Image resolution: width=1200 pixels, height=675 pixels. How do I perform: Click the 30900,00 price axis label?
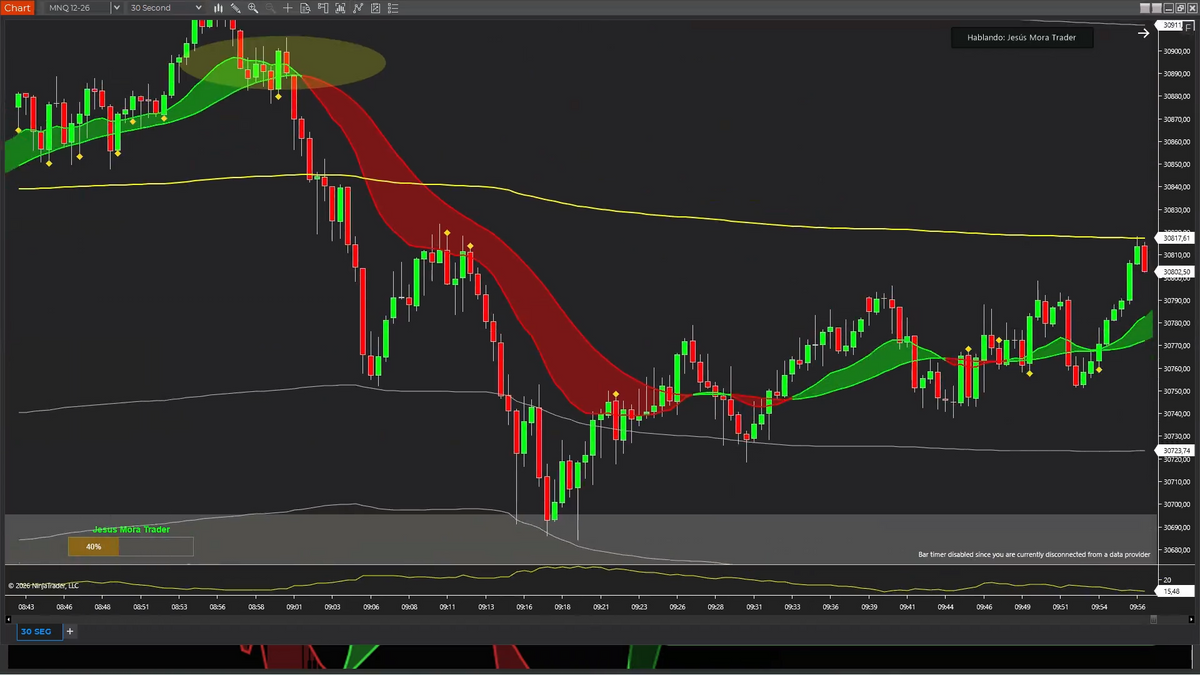click(x=1176, y=51)
